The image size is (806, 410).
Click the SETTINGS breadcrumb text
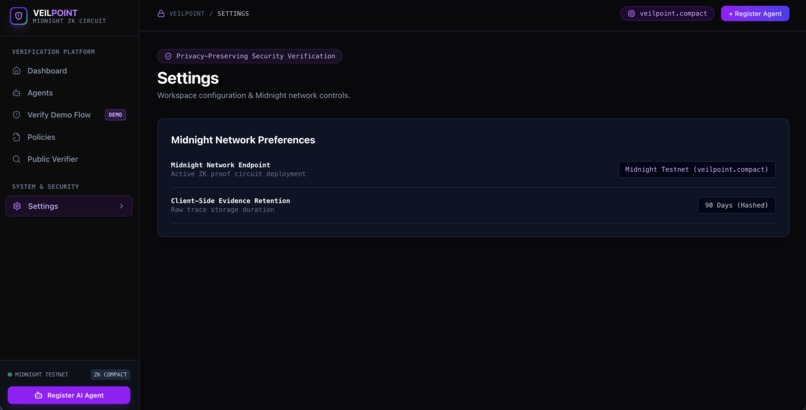click(x=233, y=14)
